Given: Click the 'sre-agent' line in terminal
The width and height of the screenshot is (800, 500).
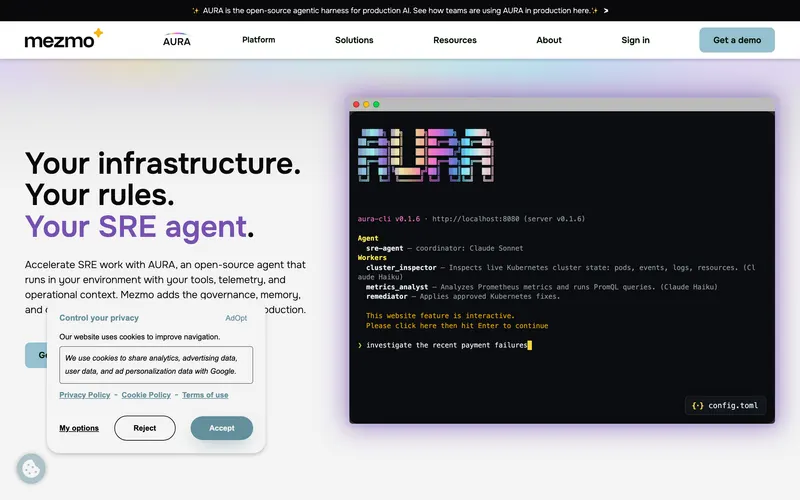Looking at the screenshot, I should pyautogui.click(x=444, y=248).
